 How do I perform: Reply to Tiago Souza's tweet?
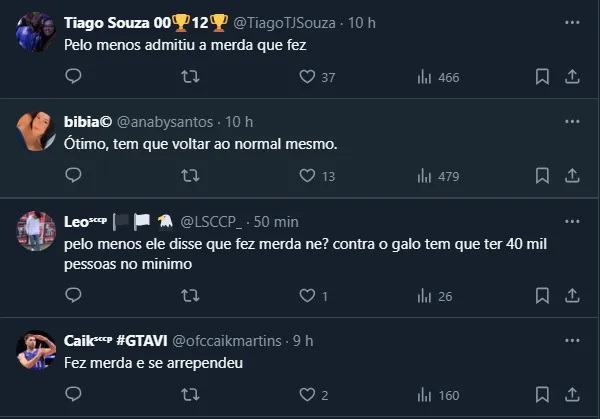pyautogui.click(x=73, y=76)
